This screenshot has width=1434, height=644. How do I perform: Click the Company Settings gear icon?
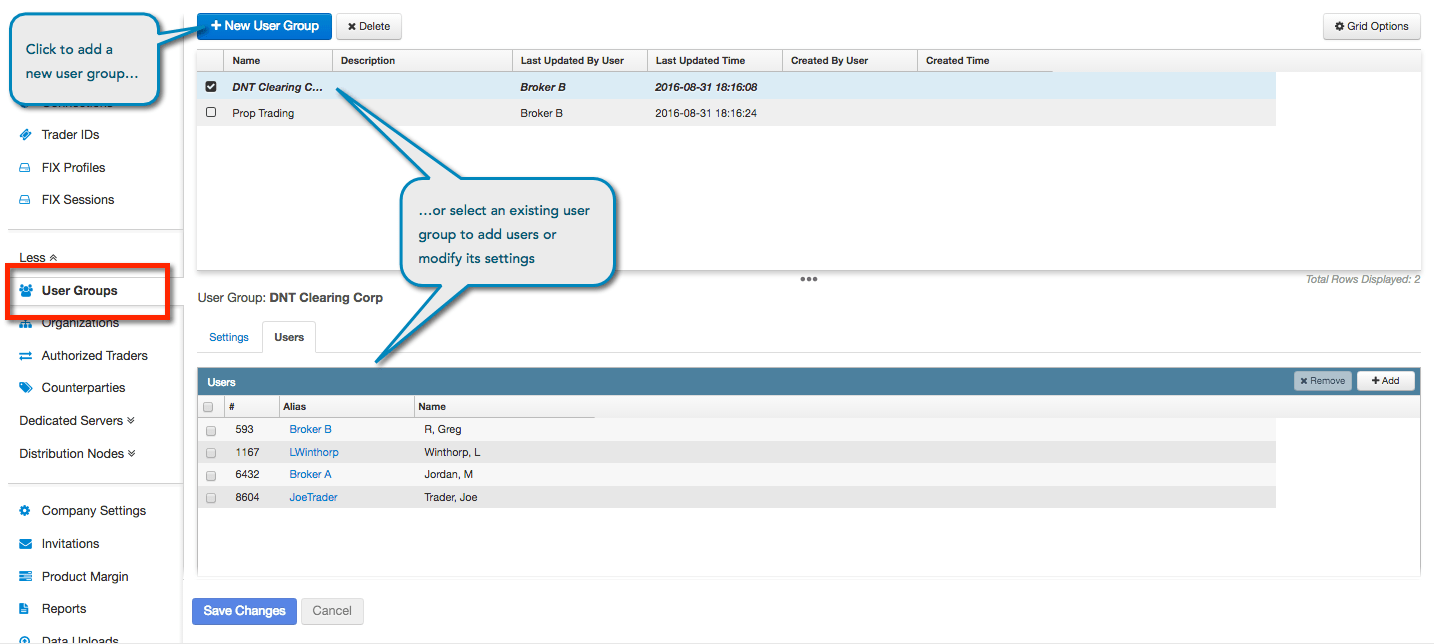25,511
